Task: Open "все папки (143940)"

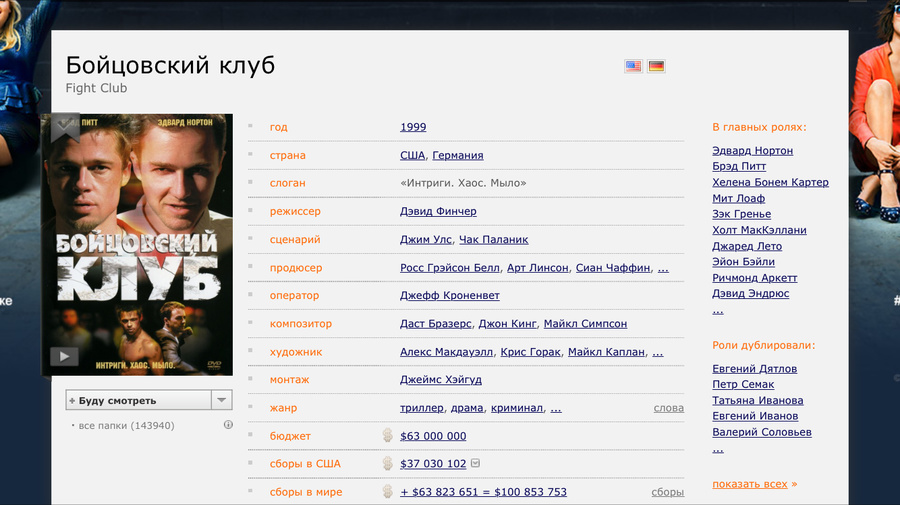Action: tap(126, 425)
